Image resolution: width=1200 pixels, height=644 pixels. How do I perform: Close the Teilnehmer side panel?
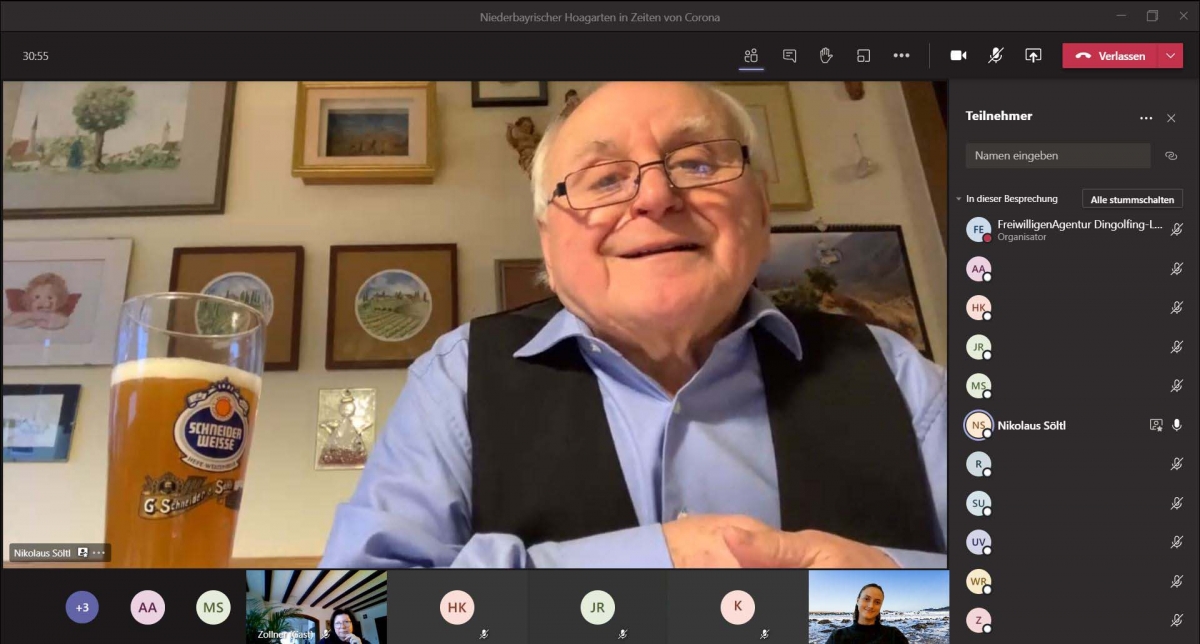tap(1171, 118)
